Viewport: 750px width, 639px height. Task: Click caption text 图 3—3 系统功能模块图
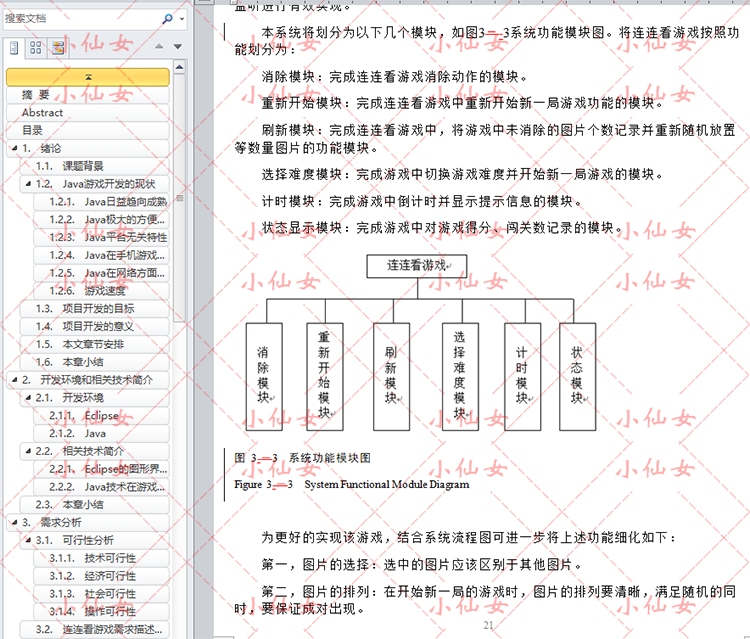point(302,458)
